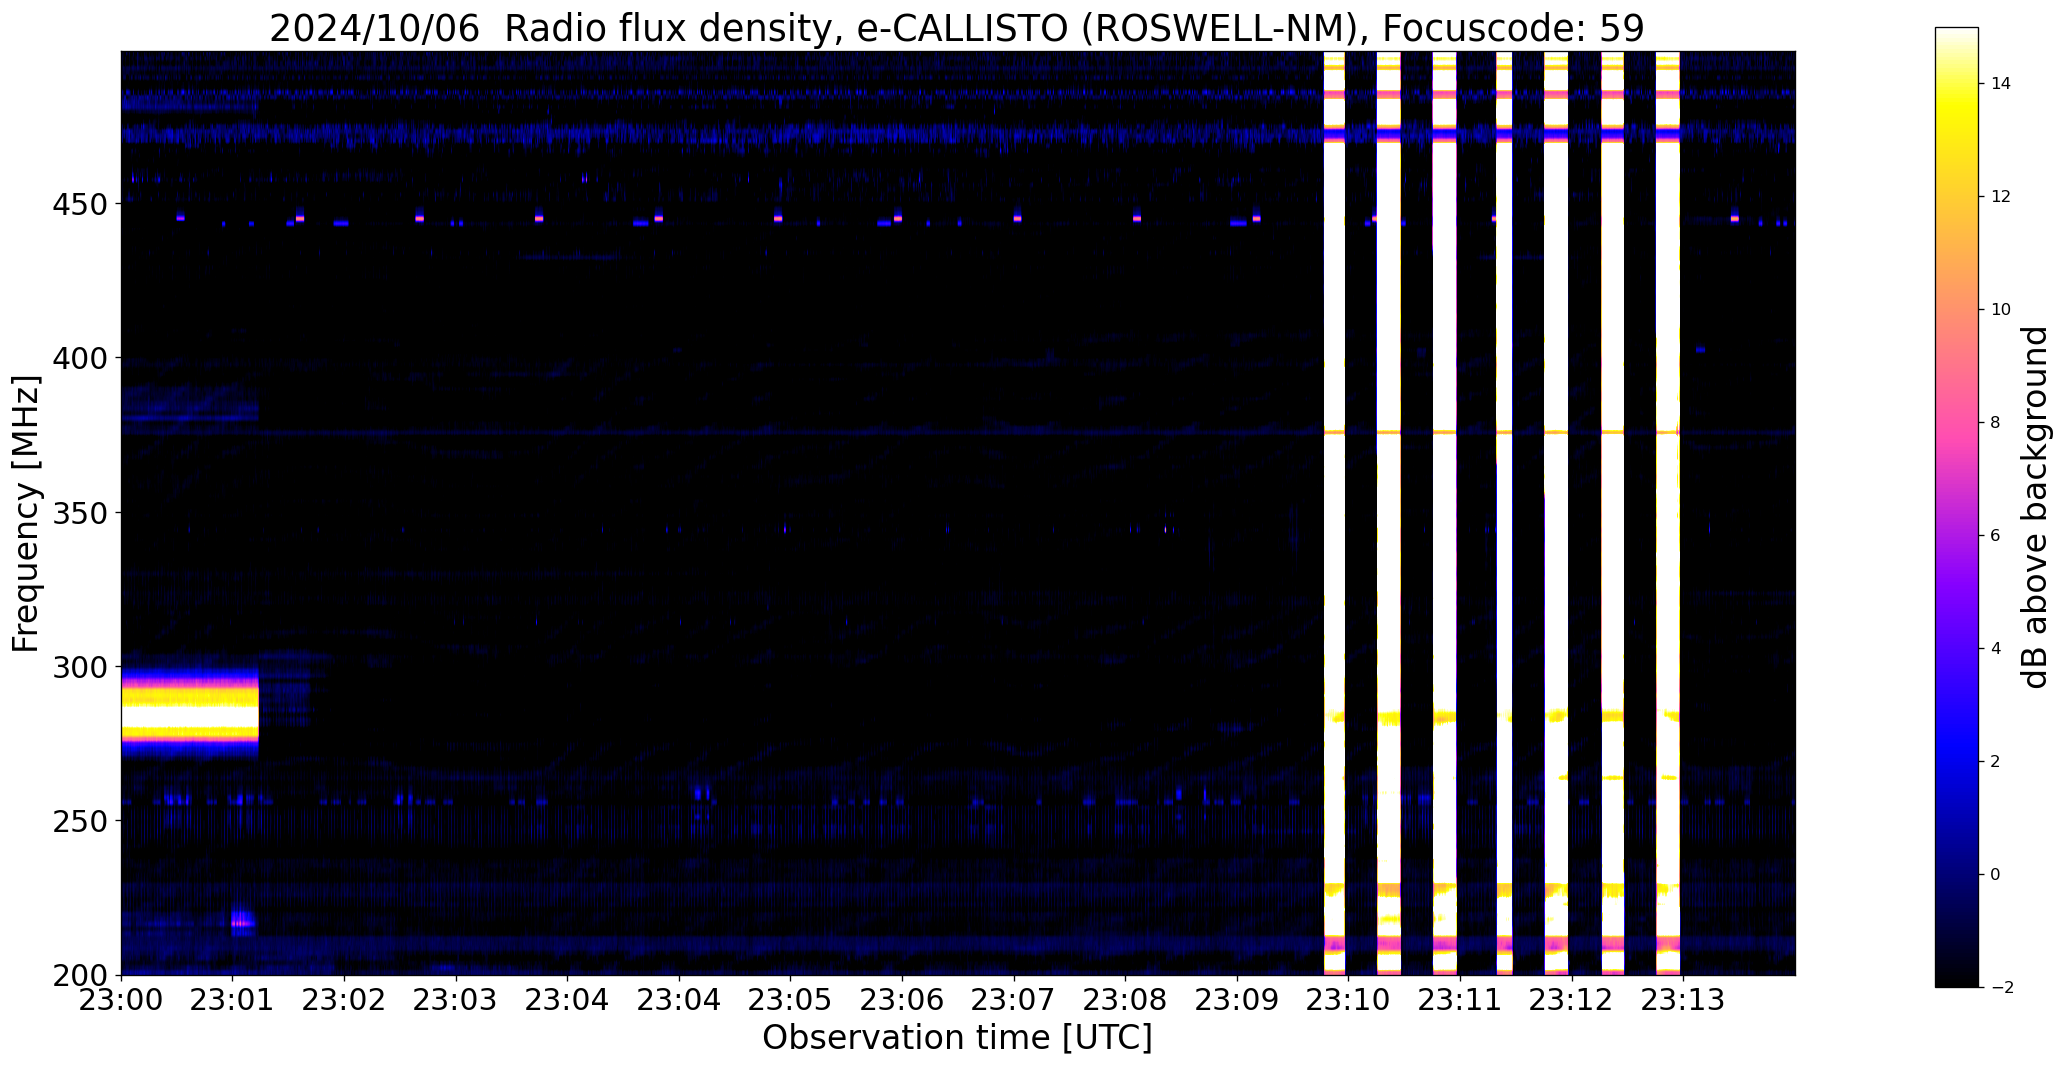Click the colorbar tick labeled 10
2066x1067 pixels.
[2000, 310]
